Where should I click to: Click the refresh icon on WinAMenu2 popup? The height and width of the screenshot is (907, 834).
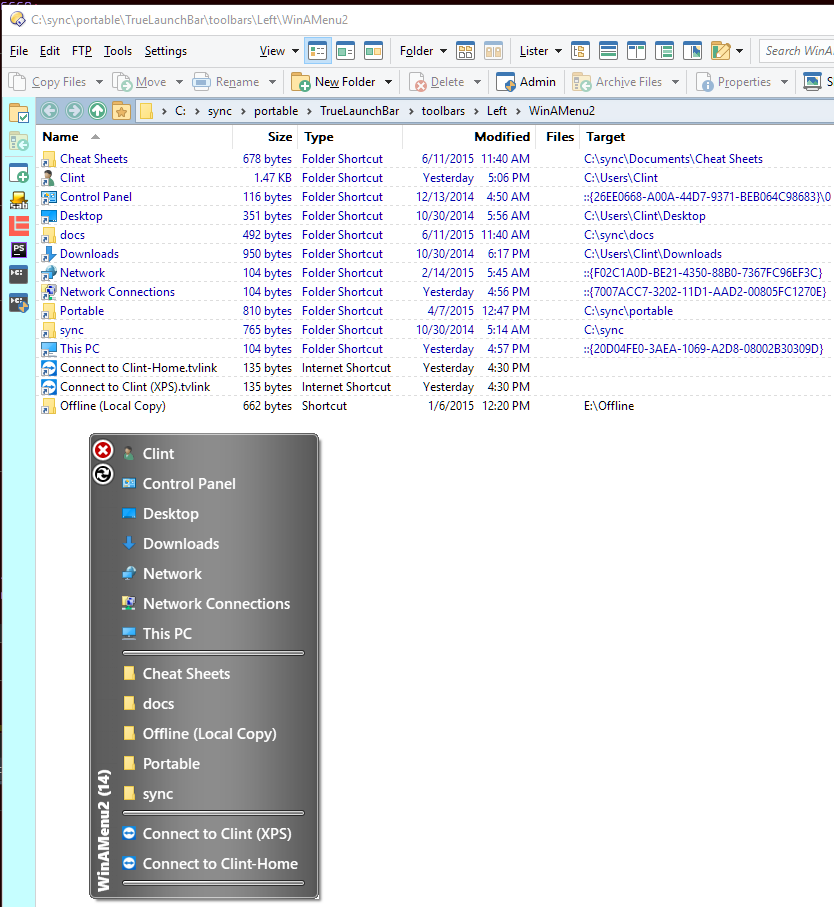coord(103,474)
